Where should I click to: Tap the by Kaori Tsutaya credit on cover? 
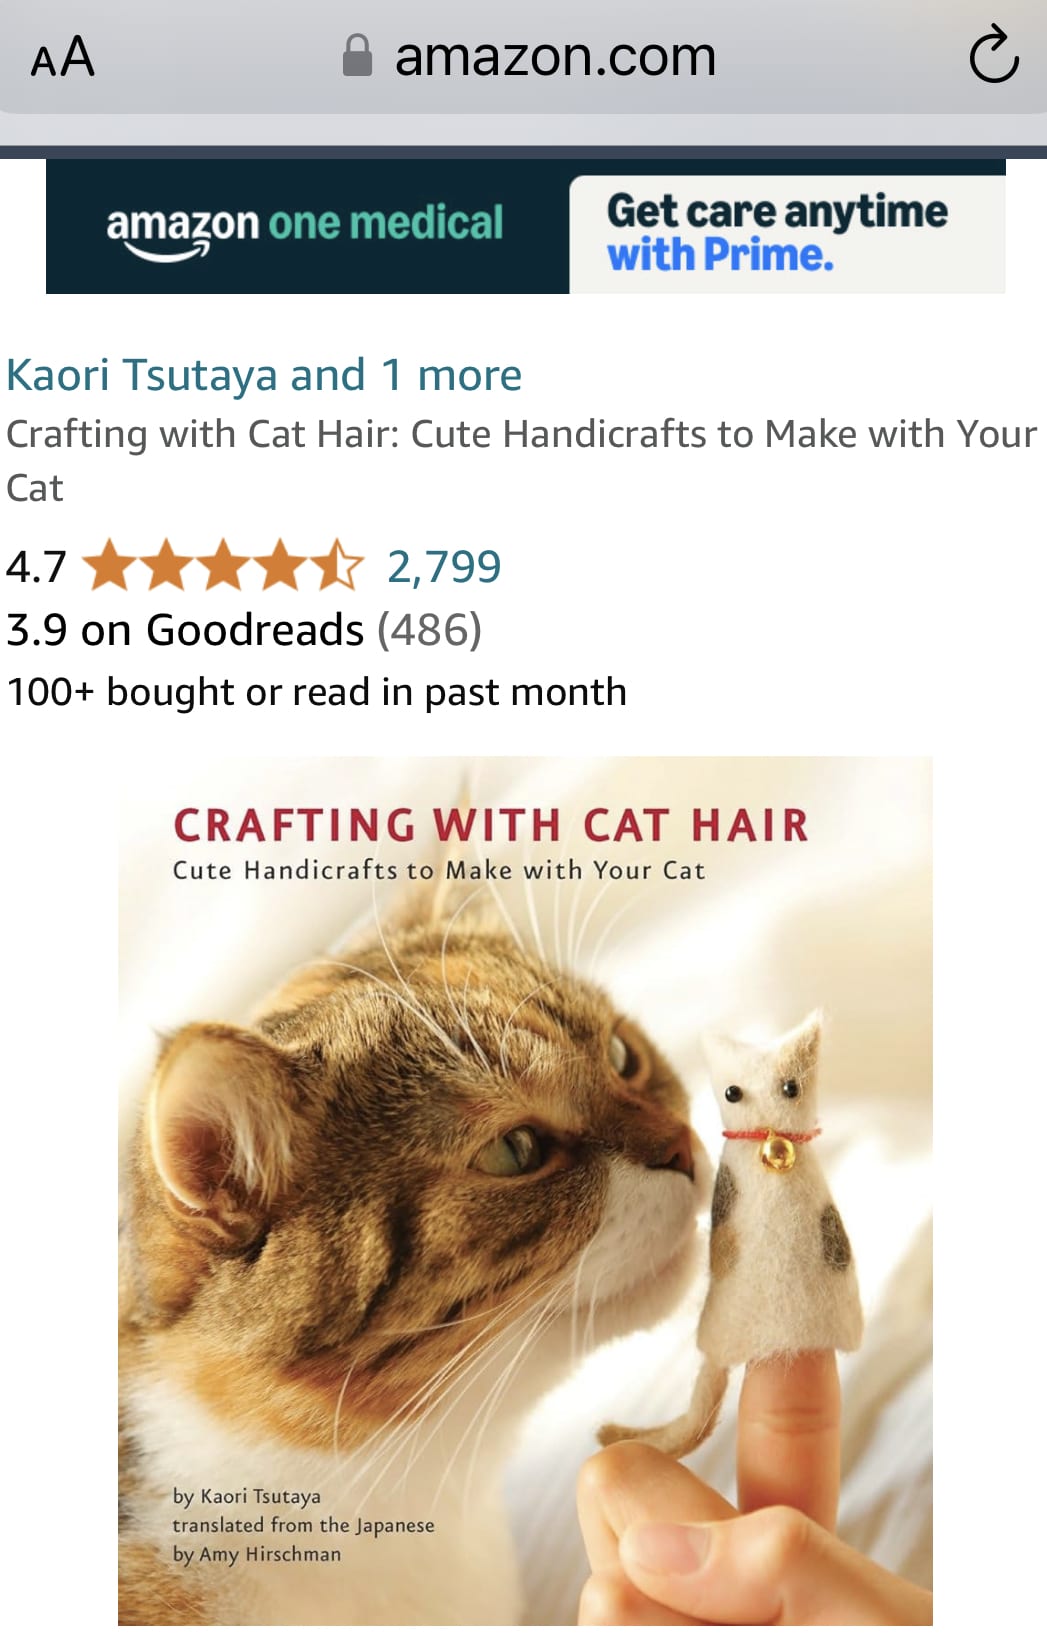247,1496
